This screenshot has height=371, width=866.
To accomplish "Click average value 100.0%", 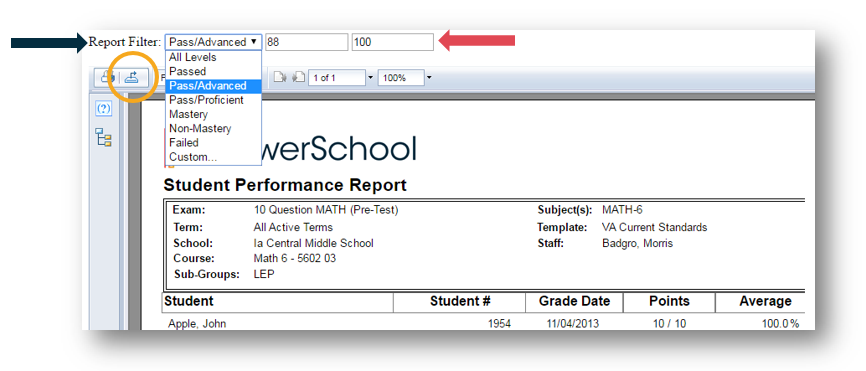I will pyautogui.click(x=780, y=324).
